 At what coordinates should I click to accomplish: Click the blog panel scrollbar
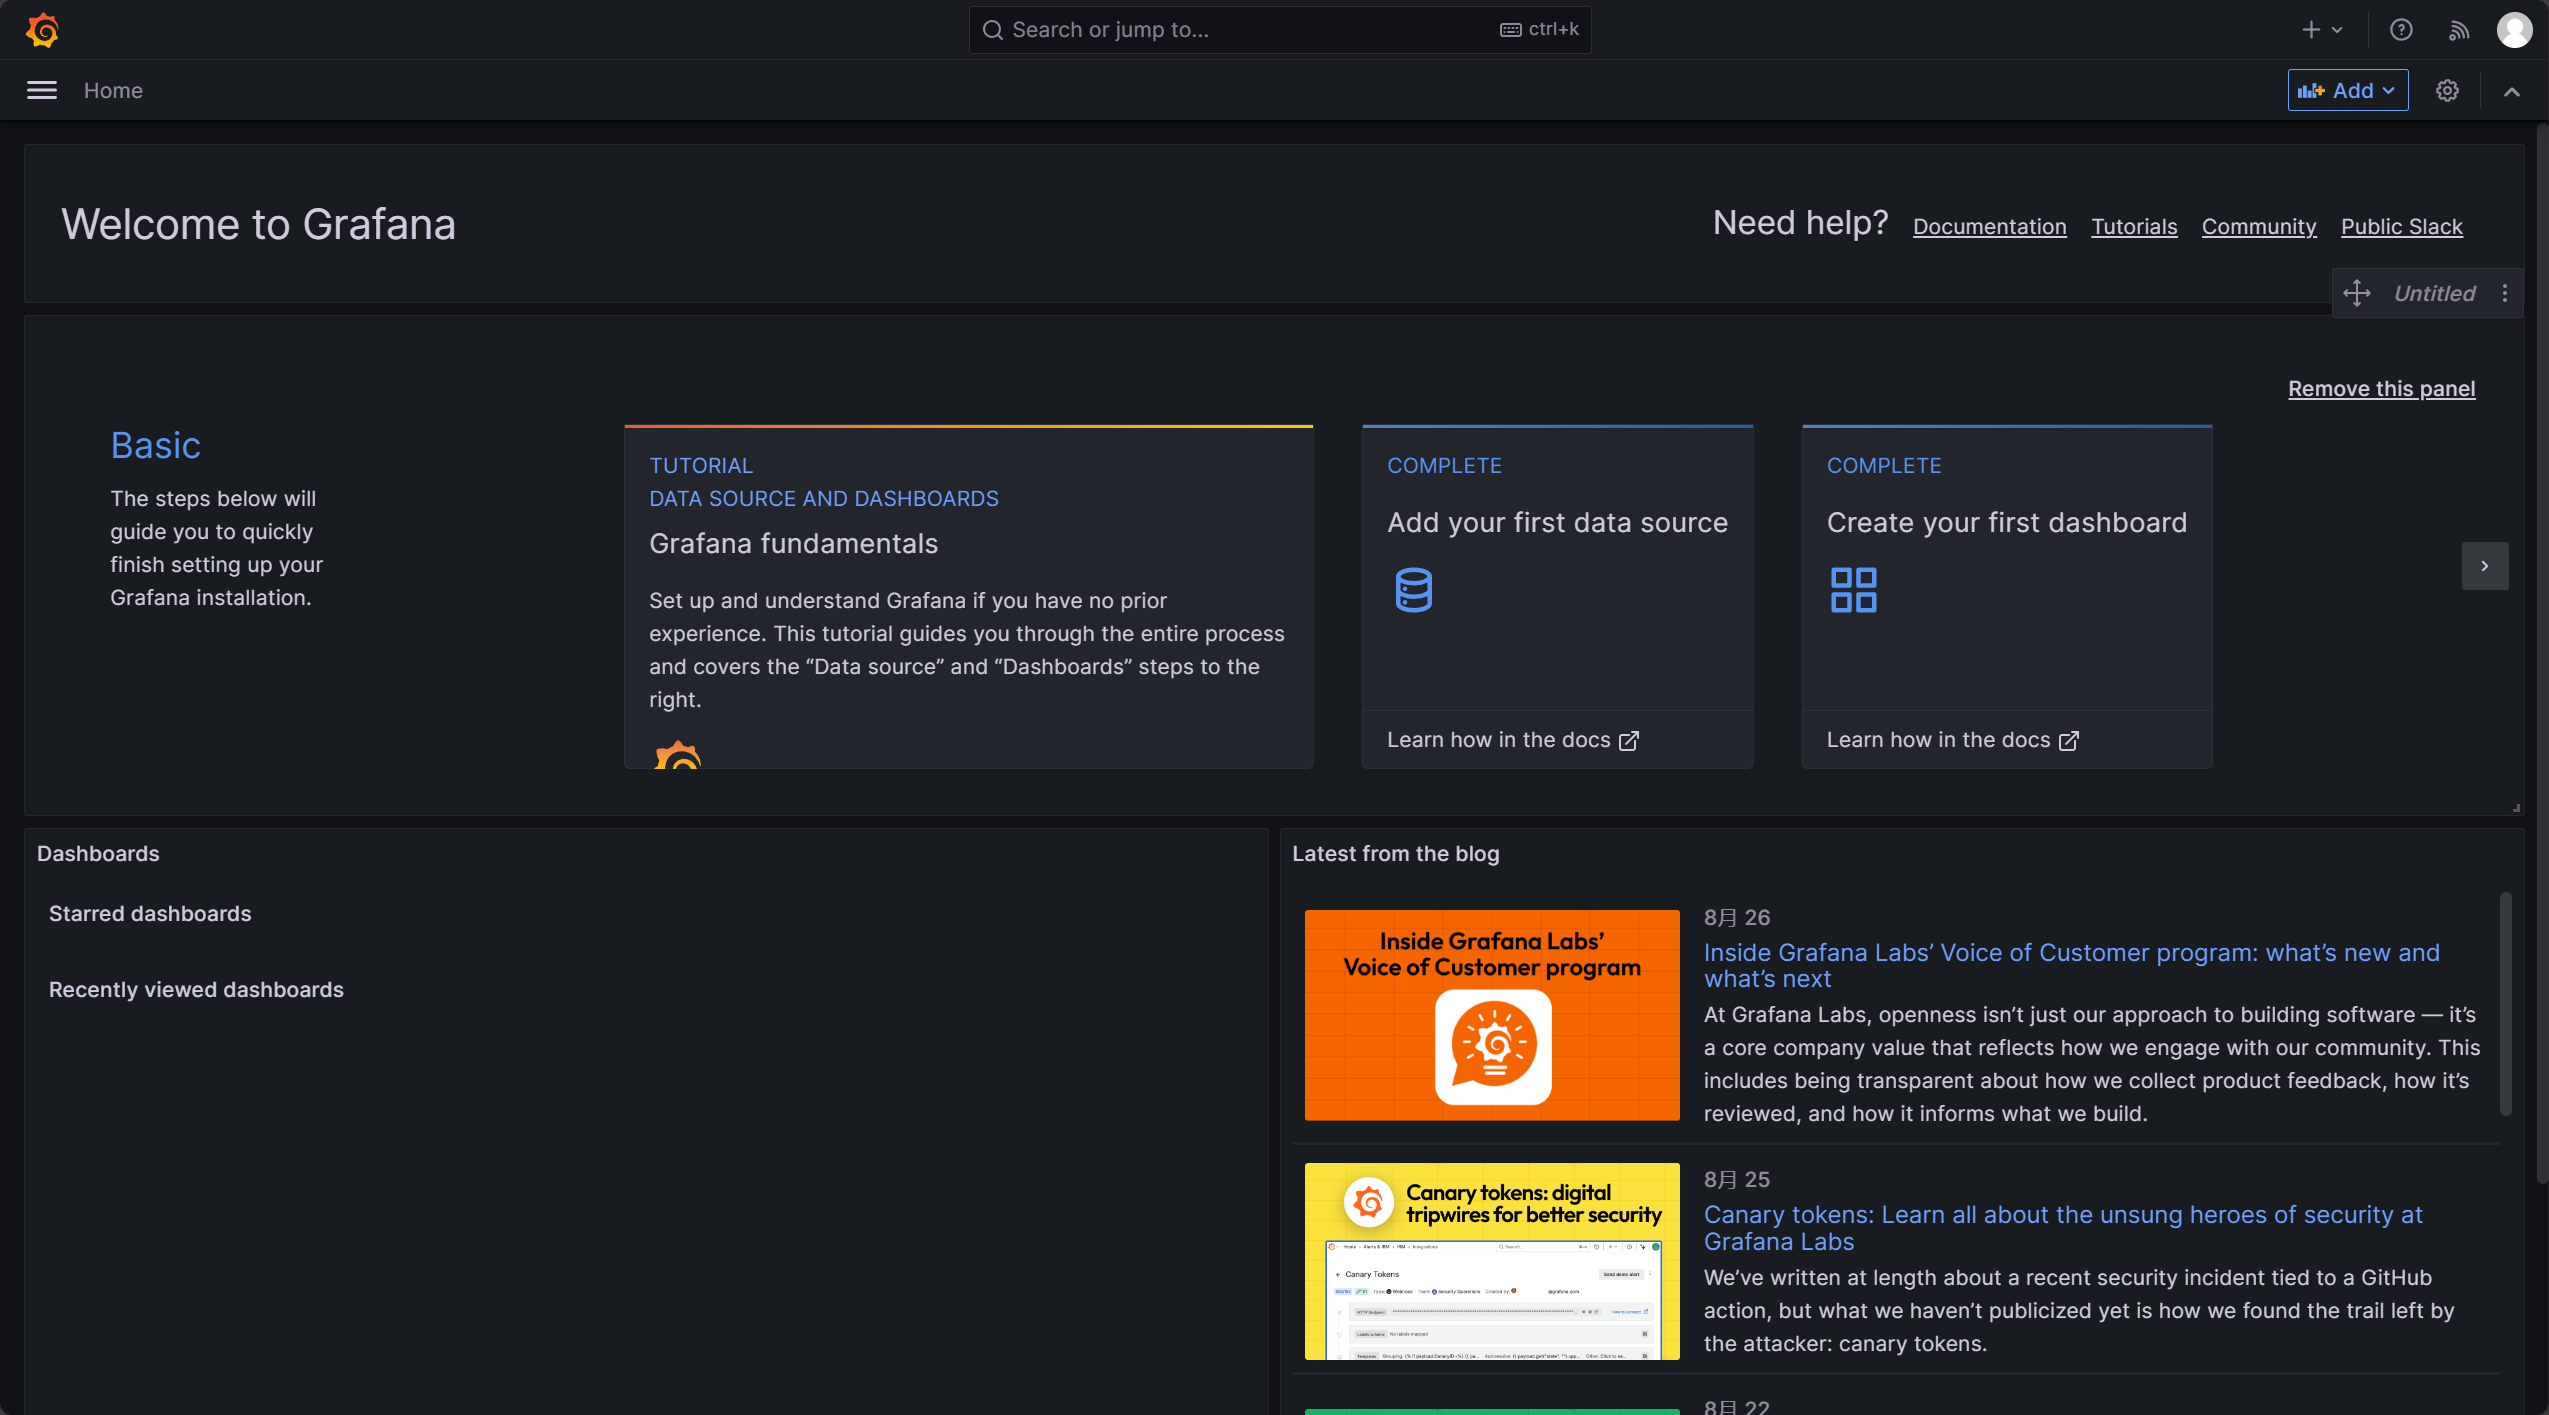pyautogui.click(x=2505, y=1003)
